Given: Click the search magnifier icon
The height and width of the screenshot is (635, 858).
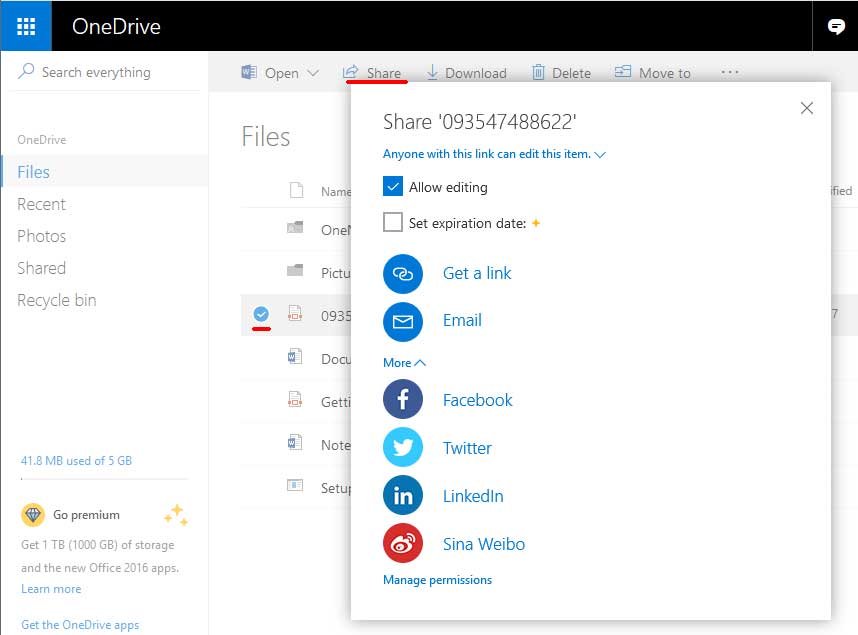Looking at the screenshot, I should pyautogui.click(x=26, y=71).
